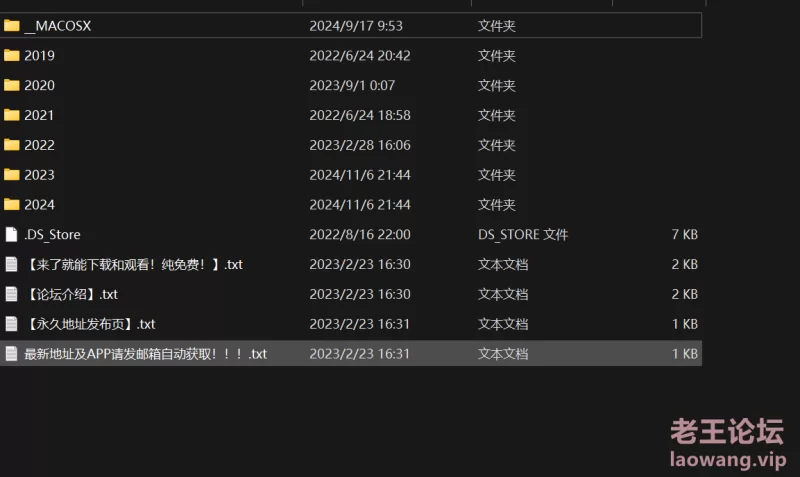This screenshot has height=477, width=800.
Task: Select the folder named 2020
Action: click(x=39, y=85)
